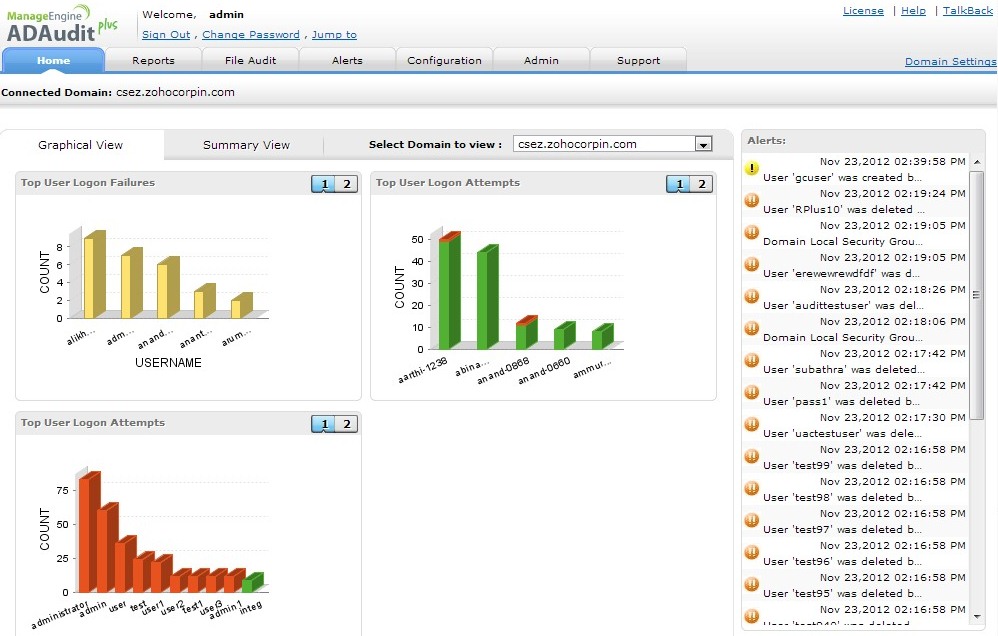The image size is (998, 636).
Task: Click alert text "User 'audittestuser' was del..."
Action: click(843, 306)
